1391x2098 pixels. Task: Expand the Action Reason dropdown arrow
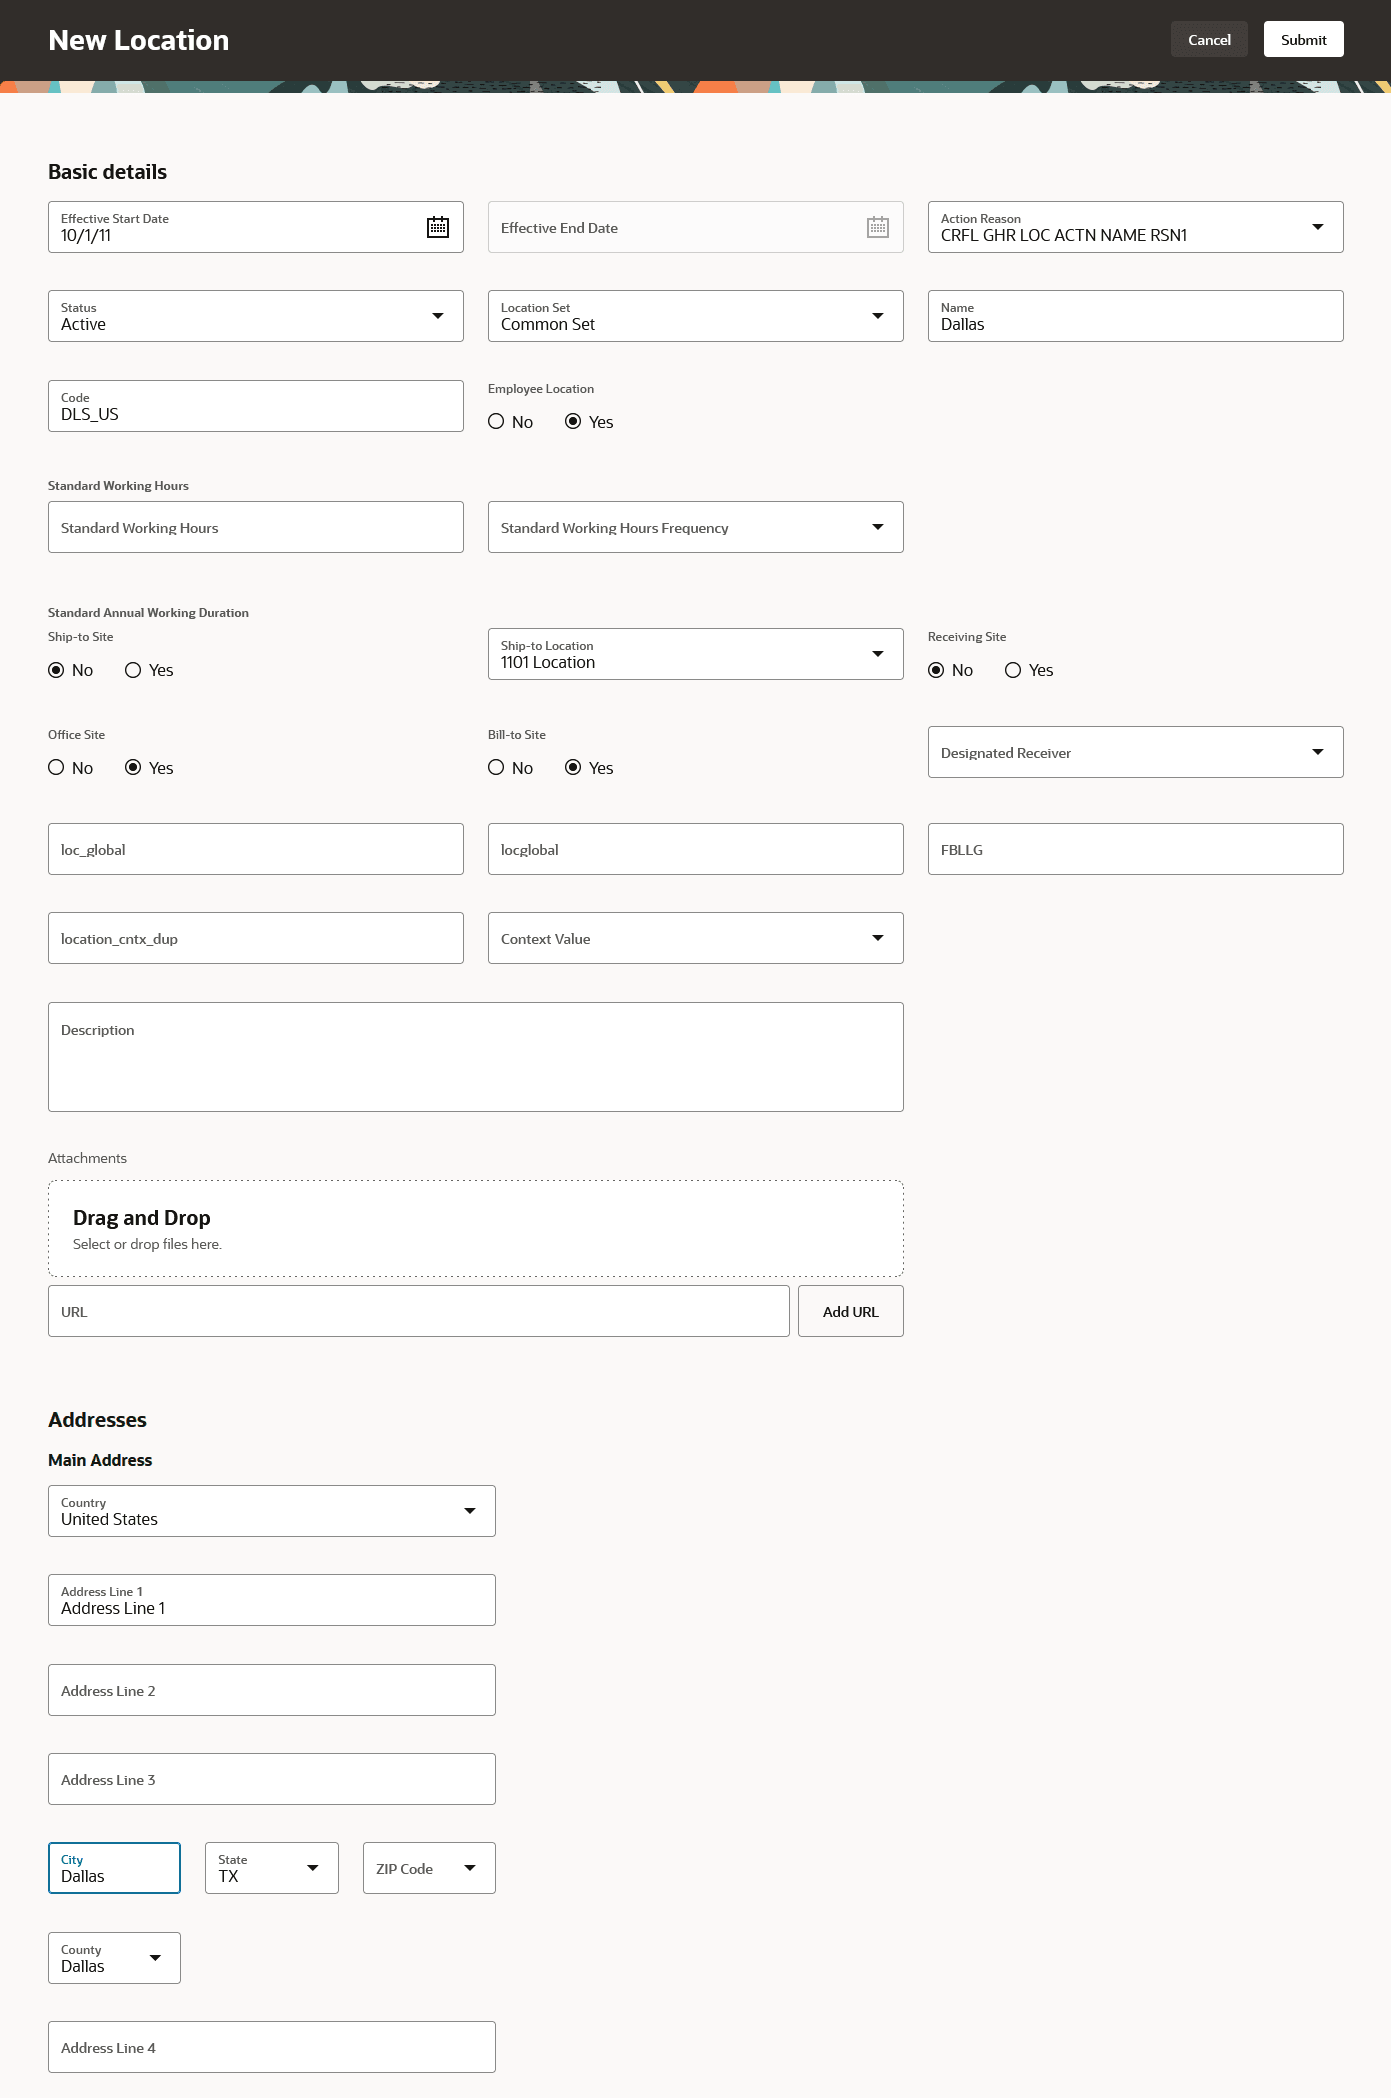tap(1317, 227)
